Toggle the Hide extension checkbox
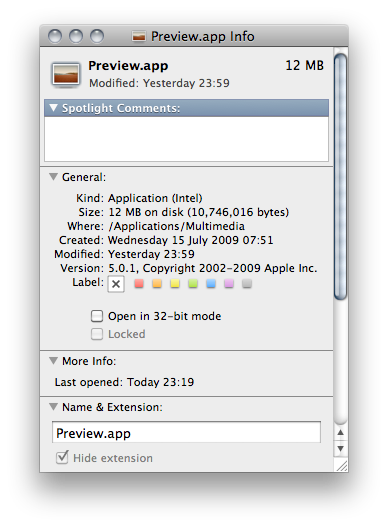 point(62,457)
